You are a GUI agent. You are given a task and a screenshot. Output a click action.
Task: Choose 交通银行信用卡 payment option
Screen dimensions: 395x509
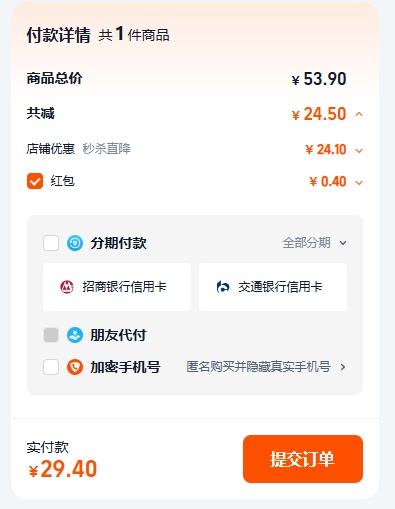pos(273,287)
